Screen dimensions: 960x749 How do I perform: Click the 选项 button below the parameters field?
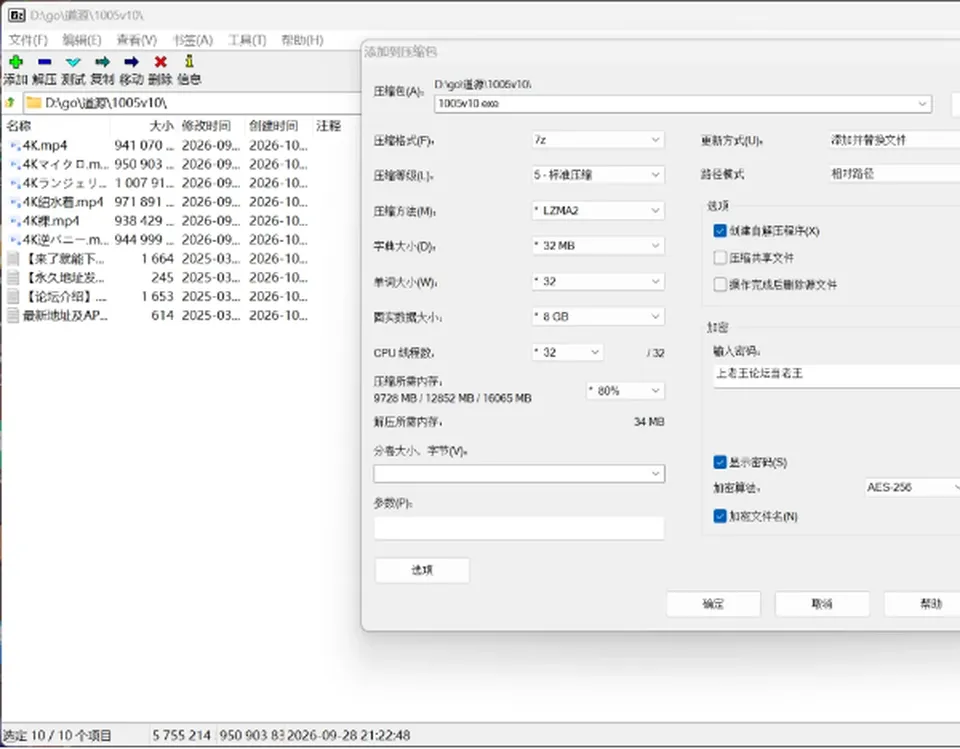pyautogui.click(x=422, y=570)
